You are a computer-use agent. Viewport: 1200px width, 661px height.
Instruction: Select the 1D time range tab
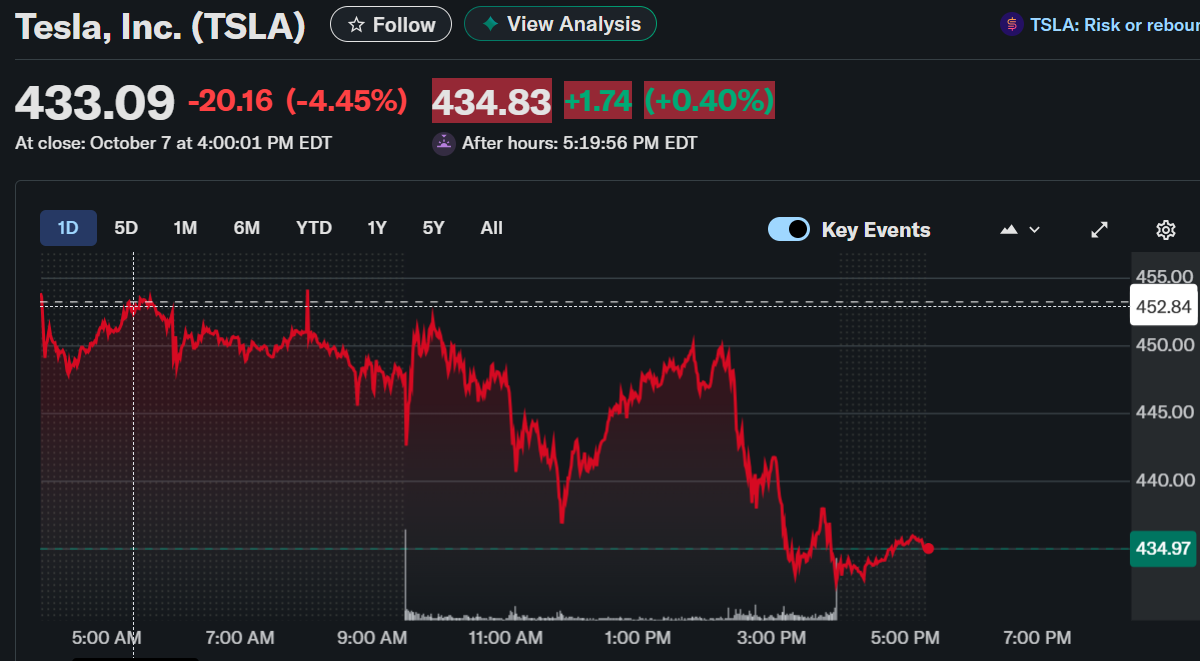(x=68, y=228)
